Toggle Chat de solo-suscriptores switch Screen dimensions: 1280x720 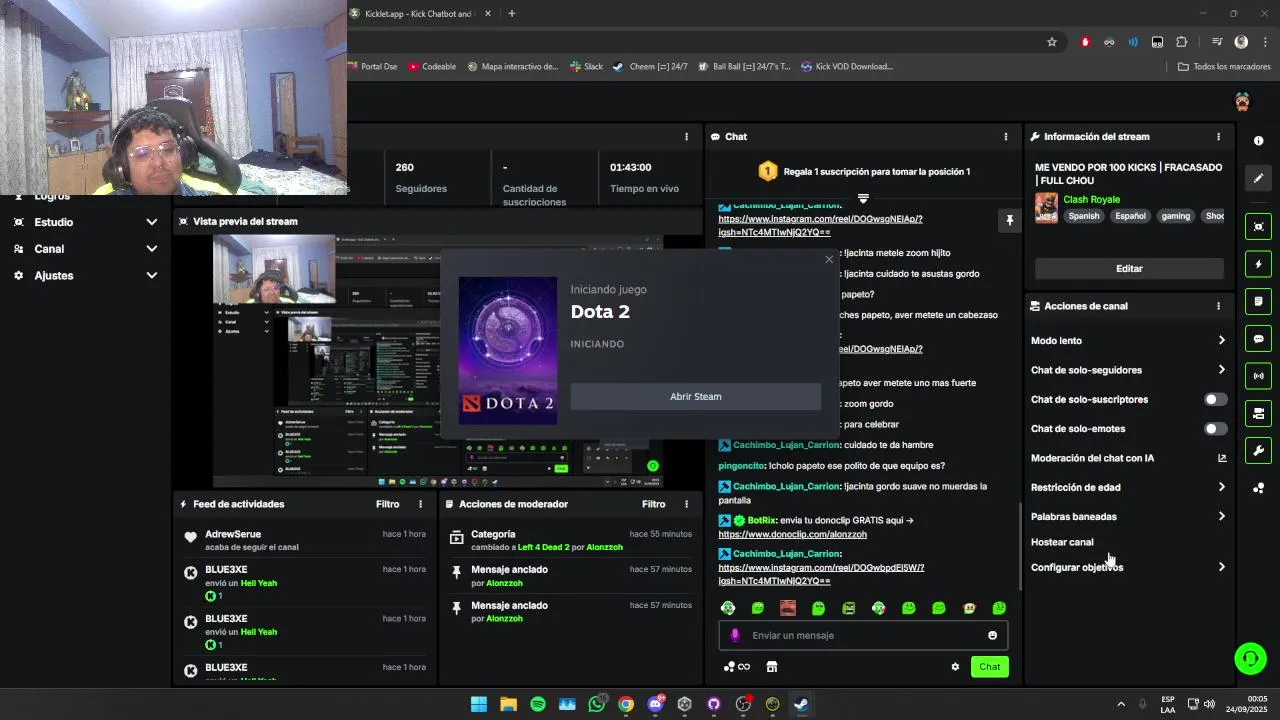[x=1215, y=399]
